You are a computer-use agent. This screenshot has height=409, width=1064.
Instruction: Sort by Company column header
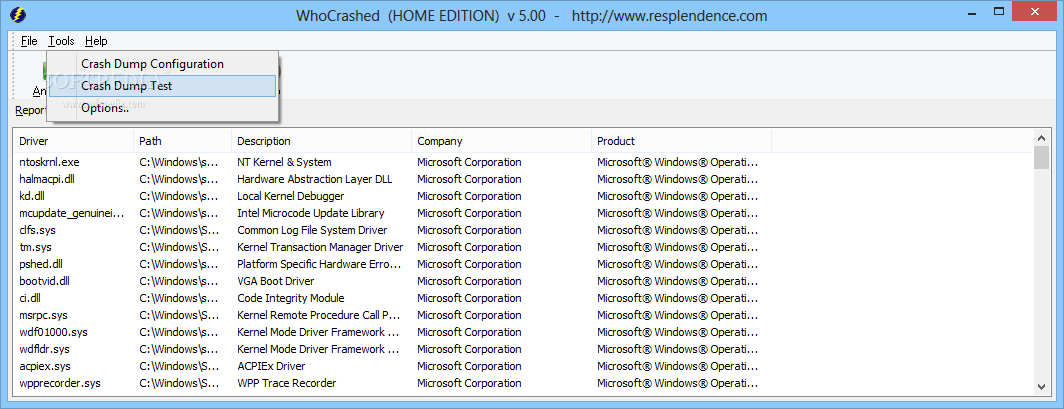click(501, 141)
